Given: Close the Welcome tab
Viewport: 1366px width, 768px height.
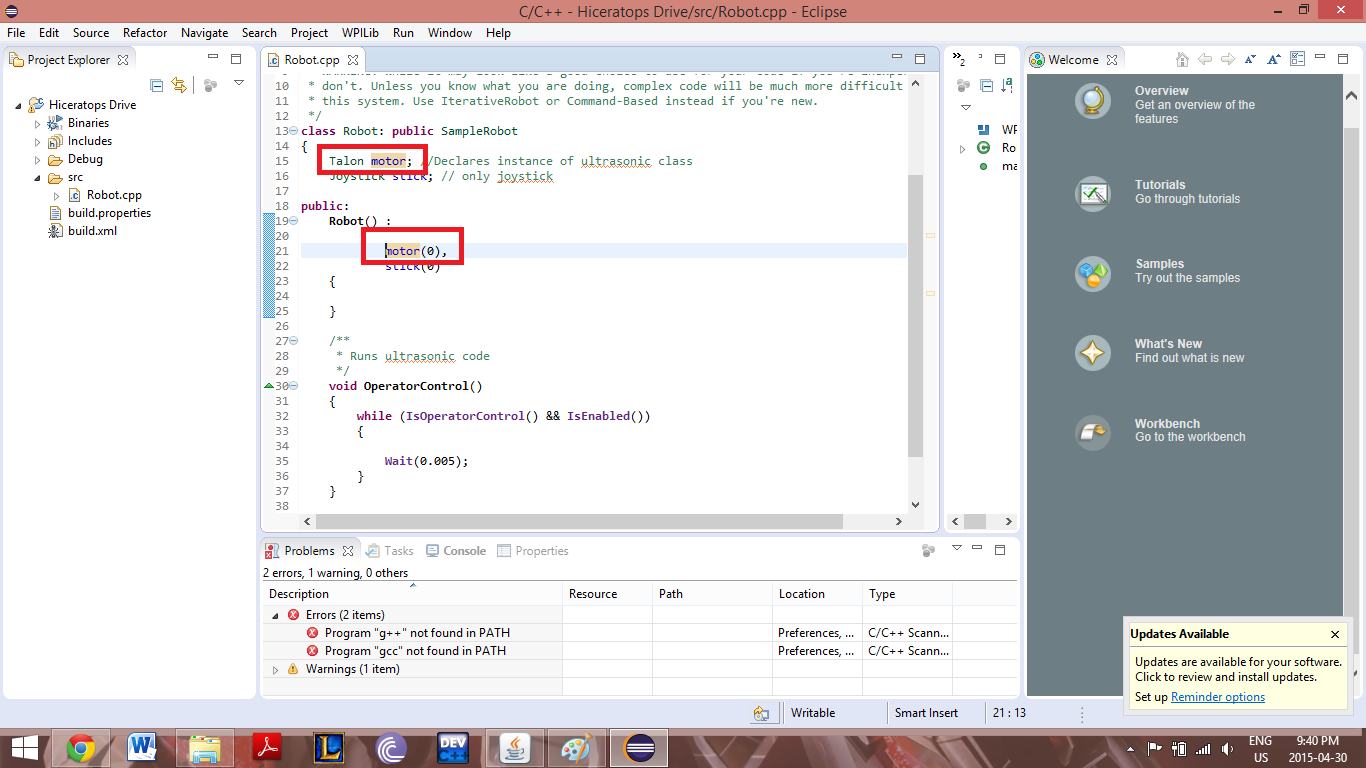Looking at the screenshot, I should pos(1110,60).
